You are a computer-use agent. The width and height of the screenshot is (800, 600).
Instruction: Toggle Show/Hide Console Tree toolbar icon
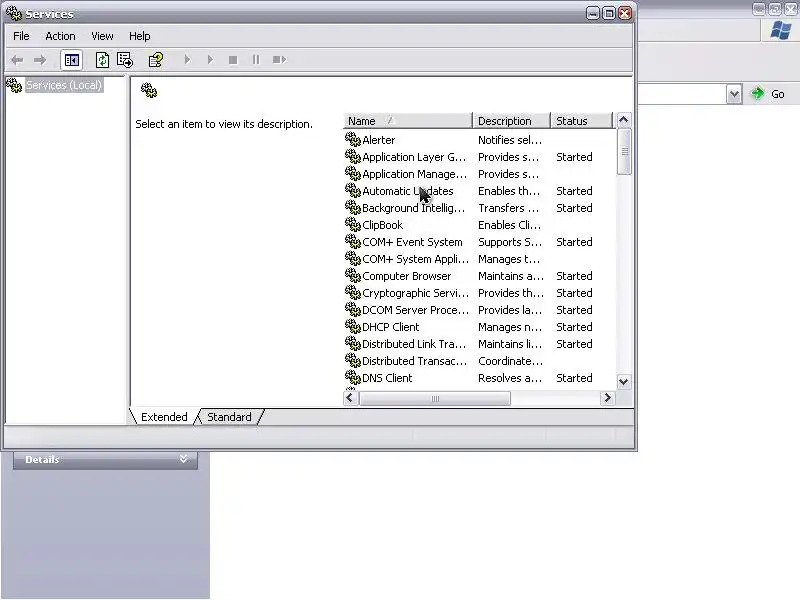point(71,60)
